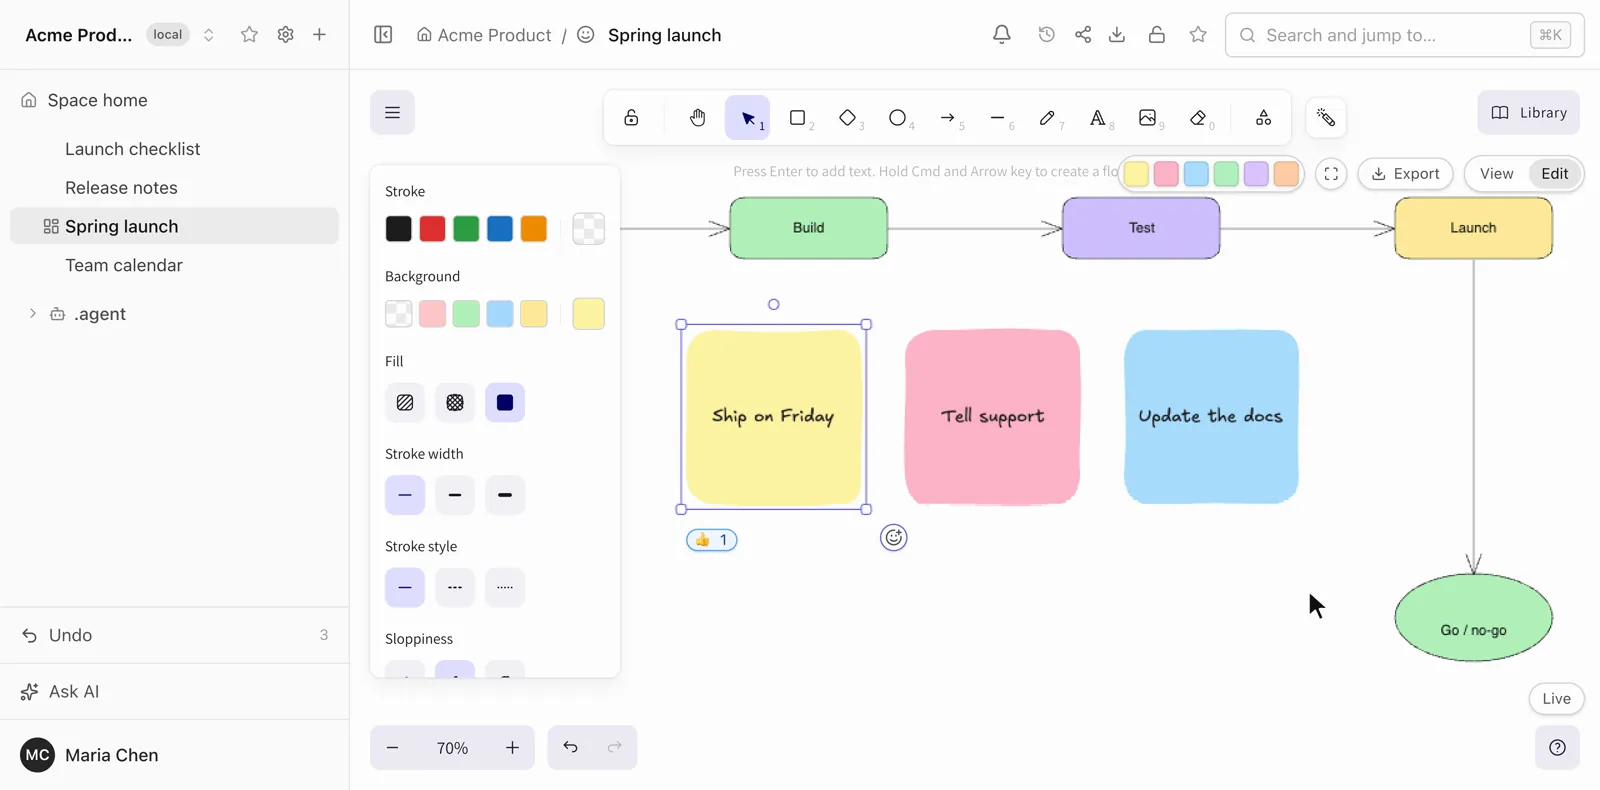
Task: Toggle the canvas lock tool
Action: 631,118
